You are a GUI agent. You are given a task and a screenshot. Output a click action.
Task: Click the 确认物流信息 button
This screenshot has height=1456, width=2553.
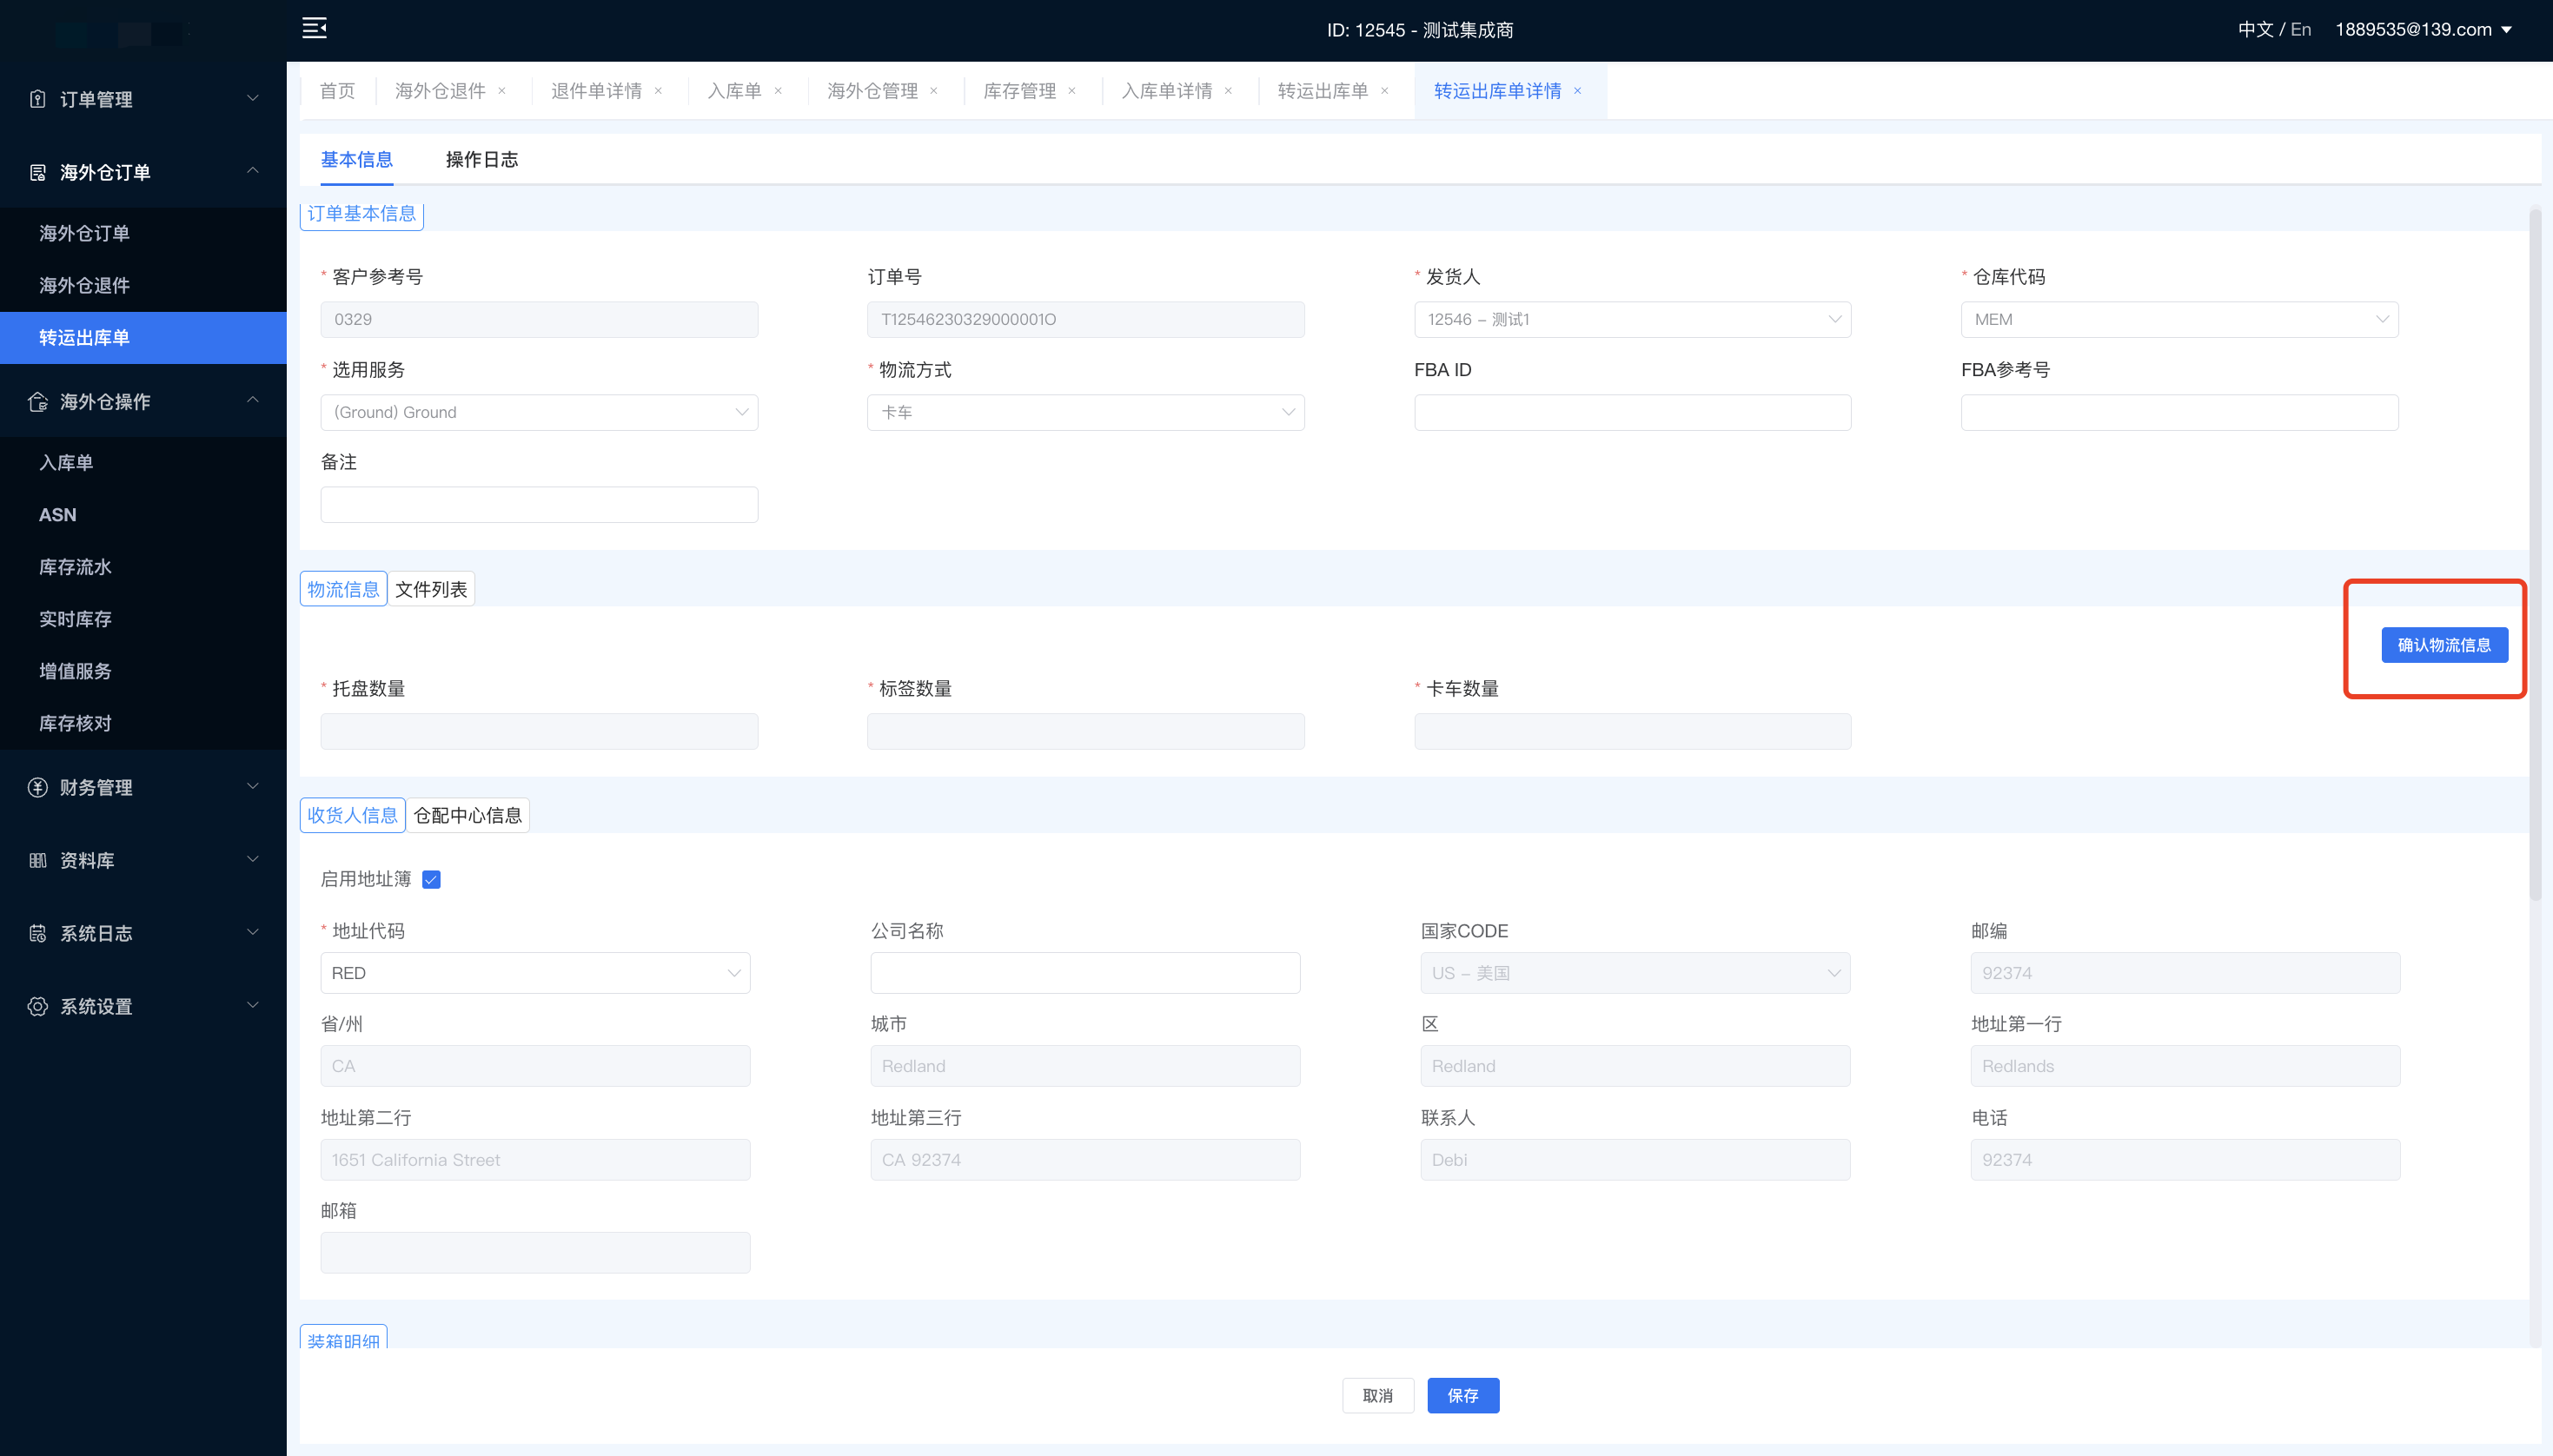(x=2444, y=645)
